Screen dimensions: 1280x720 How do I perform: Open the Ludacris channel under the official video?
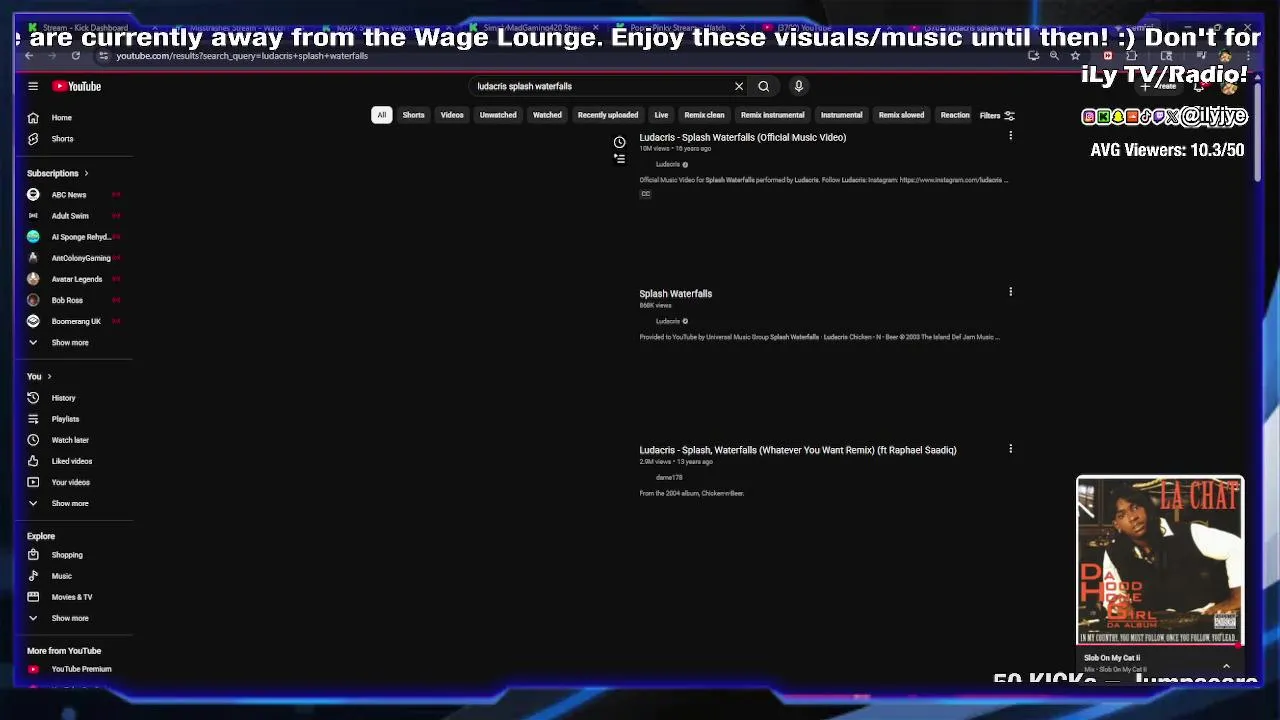tap(668, 165)
